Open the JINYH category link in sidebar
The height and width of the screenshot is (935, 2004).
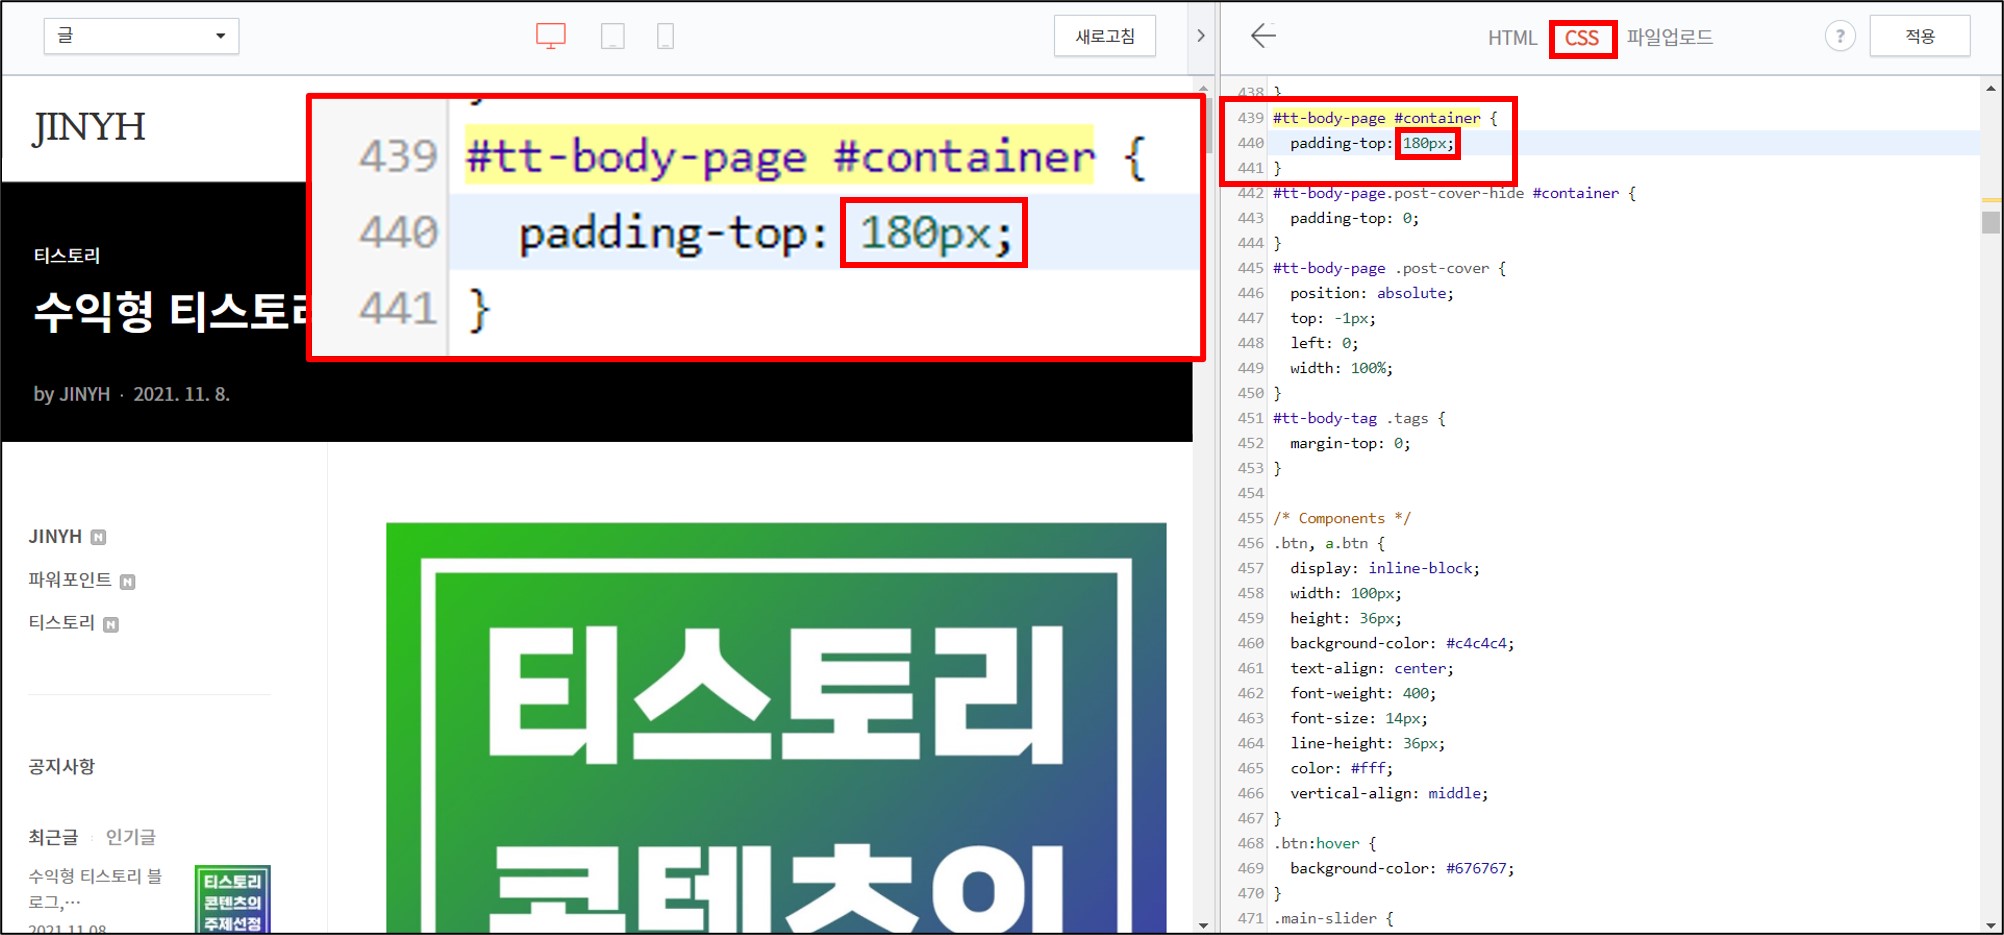tap(55, 537)
